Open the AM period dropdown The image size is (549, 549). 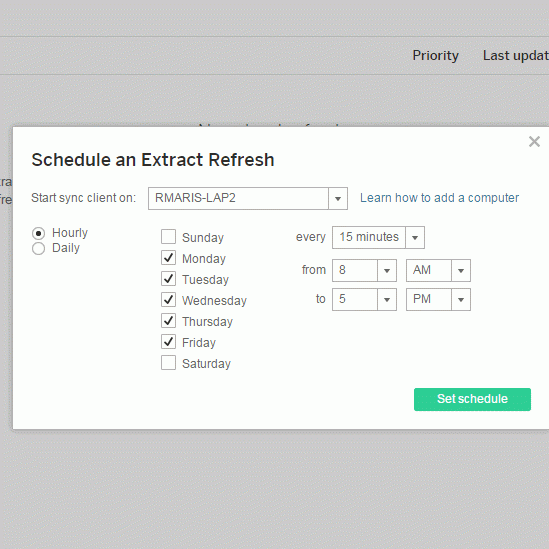pos(438,270)
